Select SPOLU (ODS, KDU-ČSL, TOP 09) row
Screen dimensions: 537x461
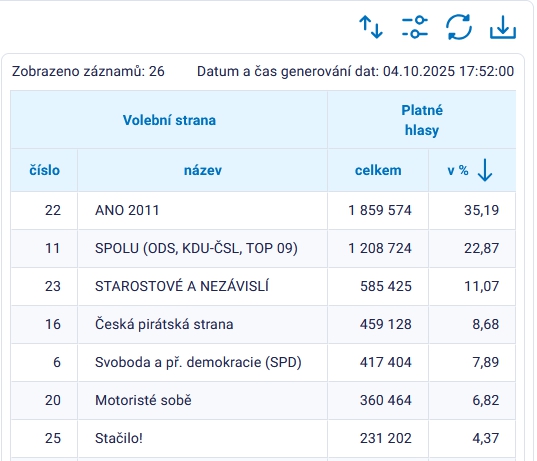coord(263,248)
